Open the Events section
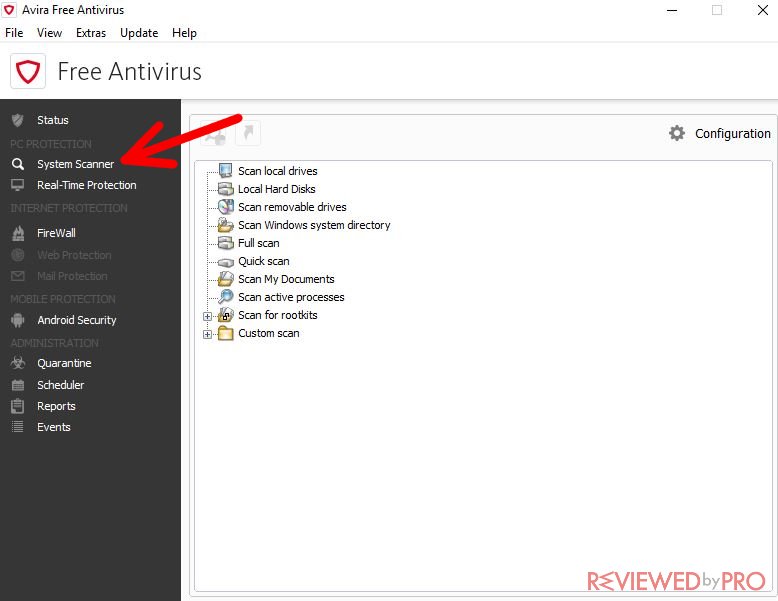The image size is (778, 601). tap(54, 427)
